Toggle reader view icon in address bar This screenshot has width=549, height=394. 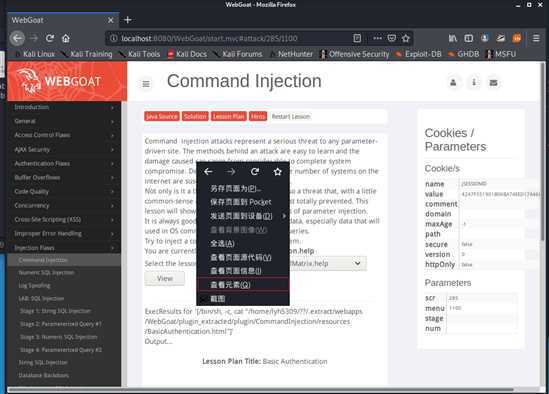pyautogui.click(x=357, y=38)
